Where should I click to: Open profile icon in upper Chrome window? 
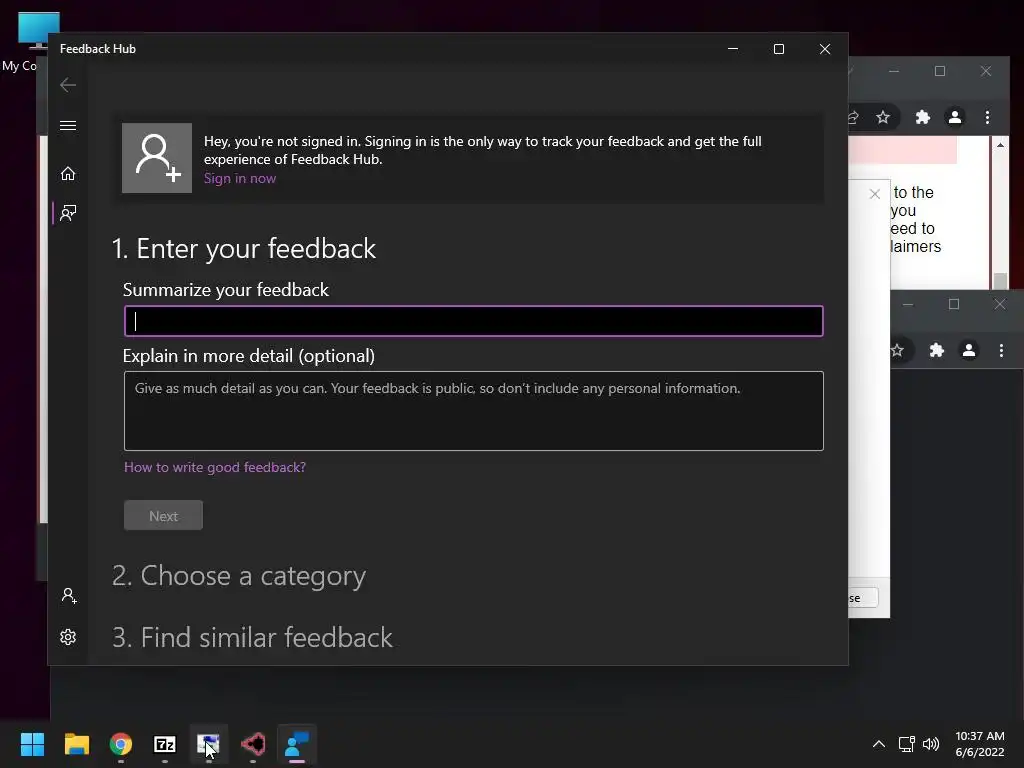955,118
